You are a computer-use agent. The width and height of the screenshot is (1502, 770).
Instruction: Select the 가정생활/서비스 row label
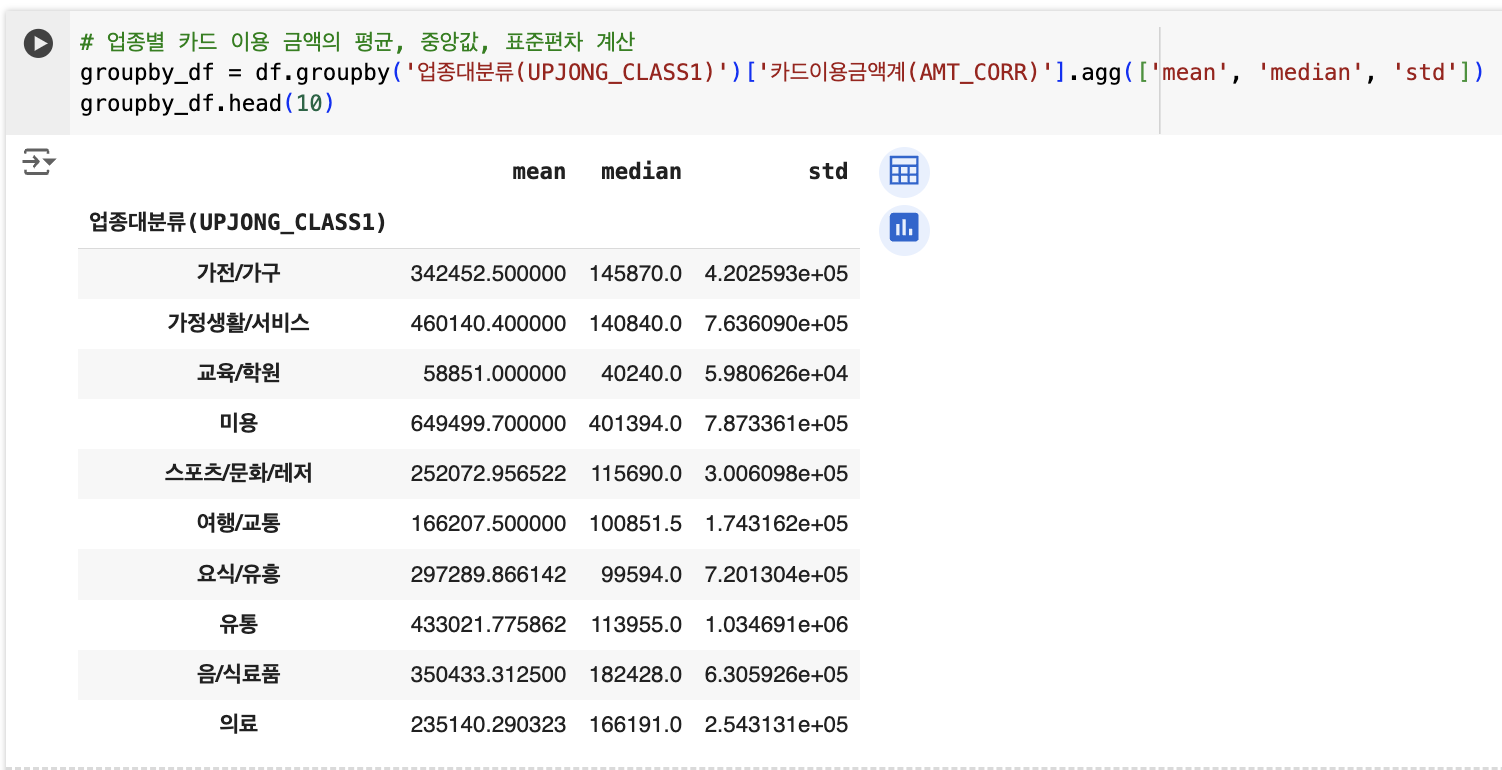(x=238, y=323)
